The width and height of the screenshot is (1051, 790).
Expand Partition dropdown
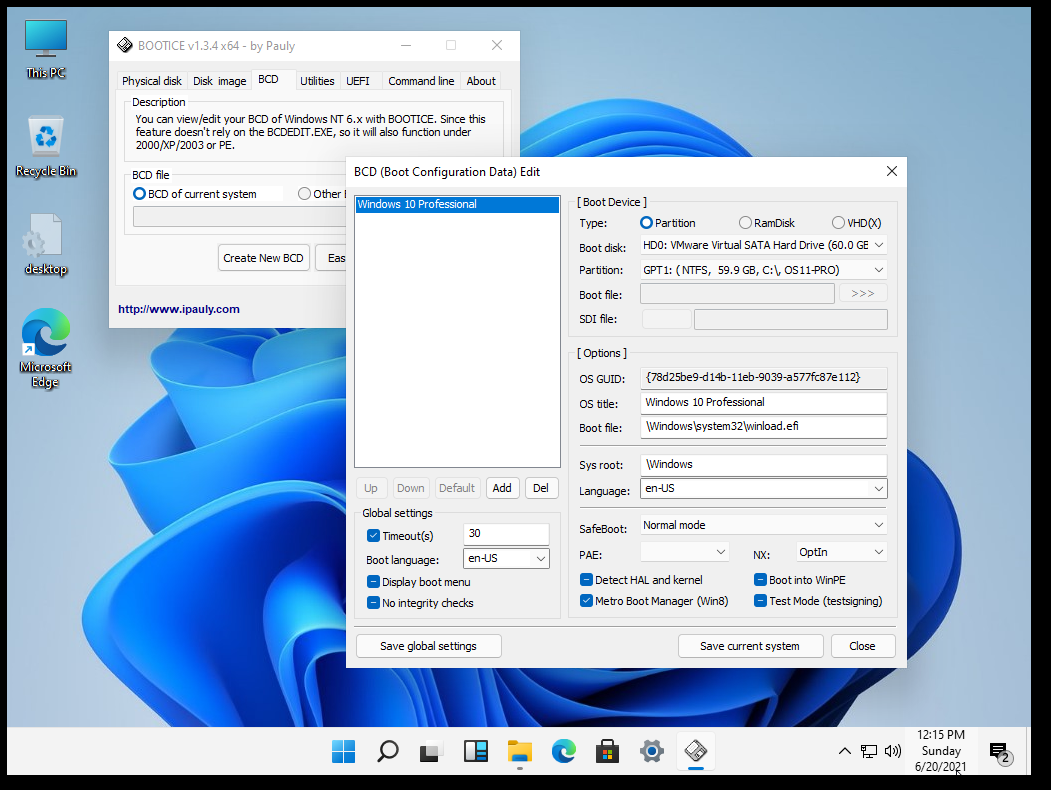pos(879,270)
